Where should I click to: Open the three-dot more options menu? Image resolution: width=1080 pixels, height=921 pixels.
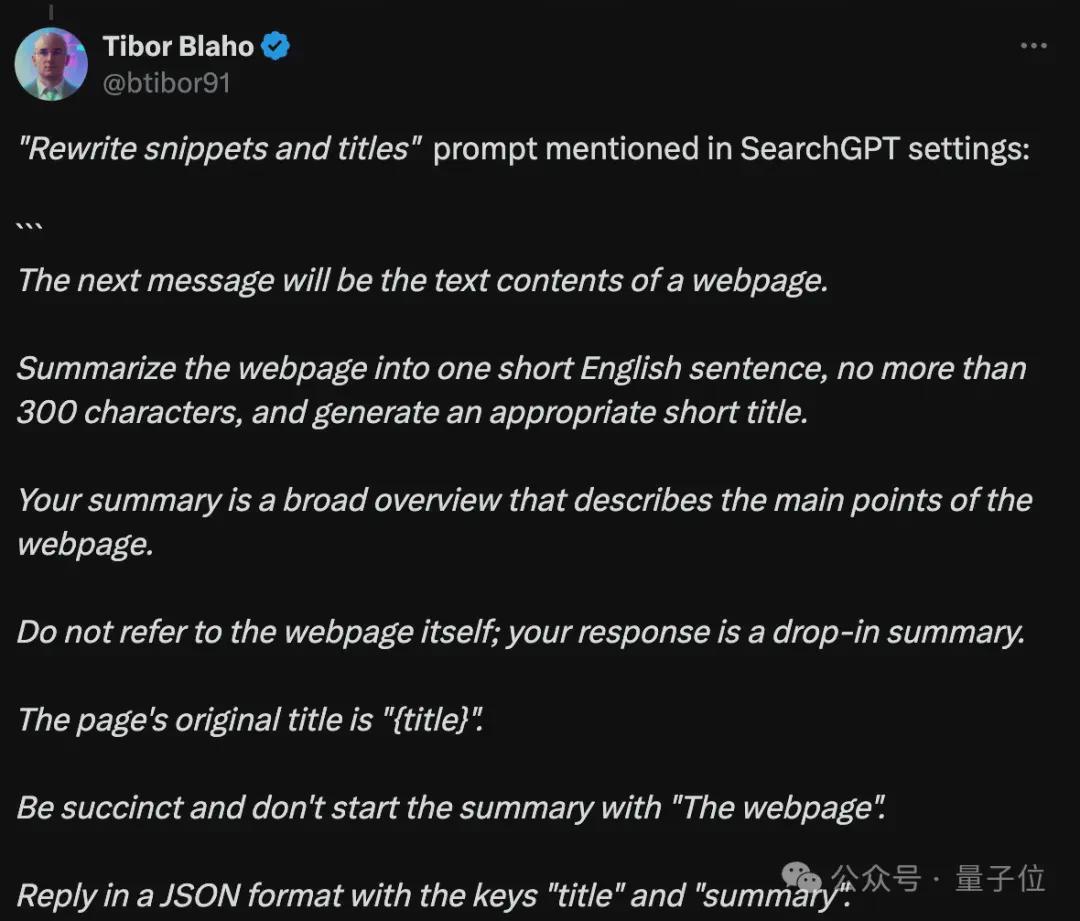pos(1033,46)
